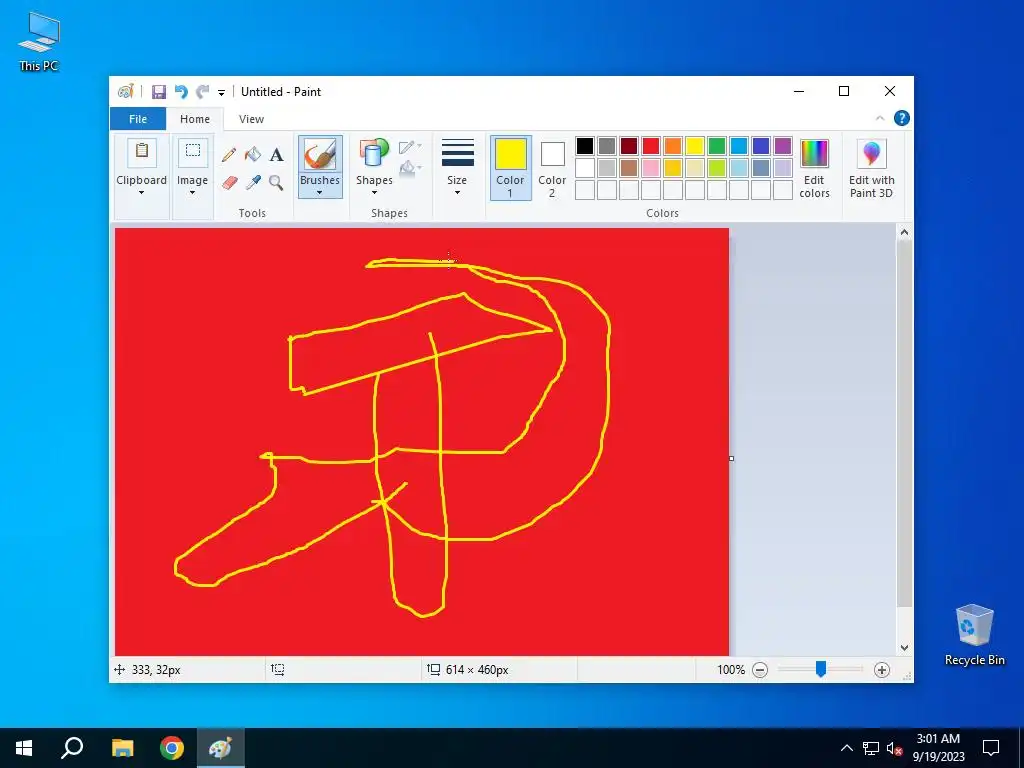Viewport: 1024px width, 768px height.
Task: Select the Color picker eyedropper tool
Action: (x=253, y=182)
